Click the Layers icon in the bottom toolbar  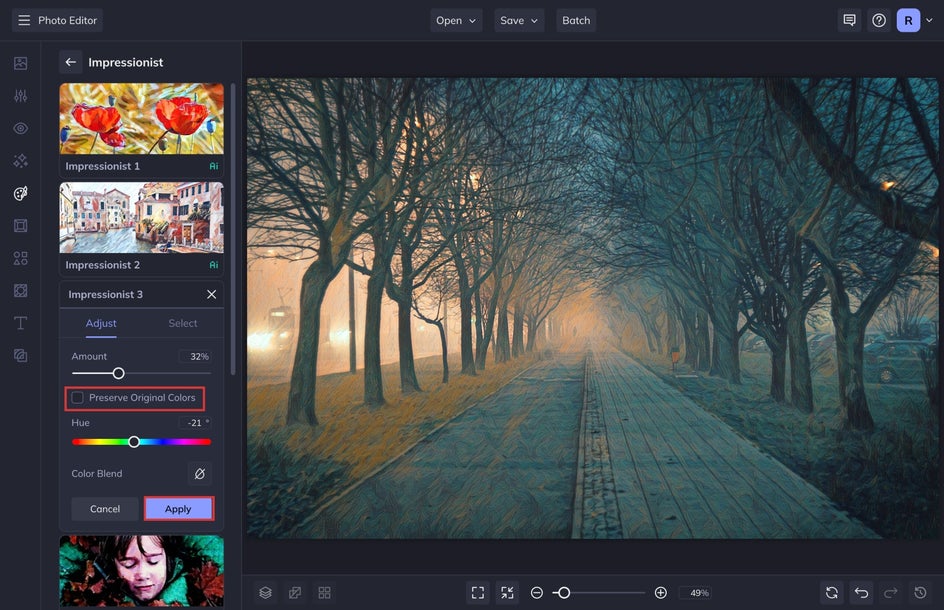265,592
